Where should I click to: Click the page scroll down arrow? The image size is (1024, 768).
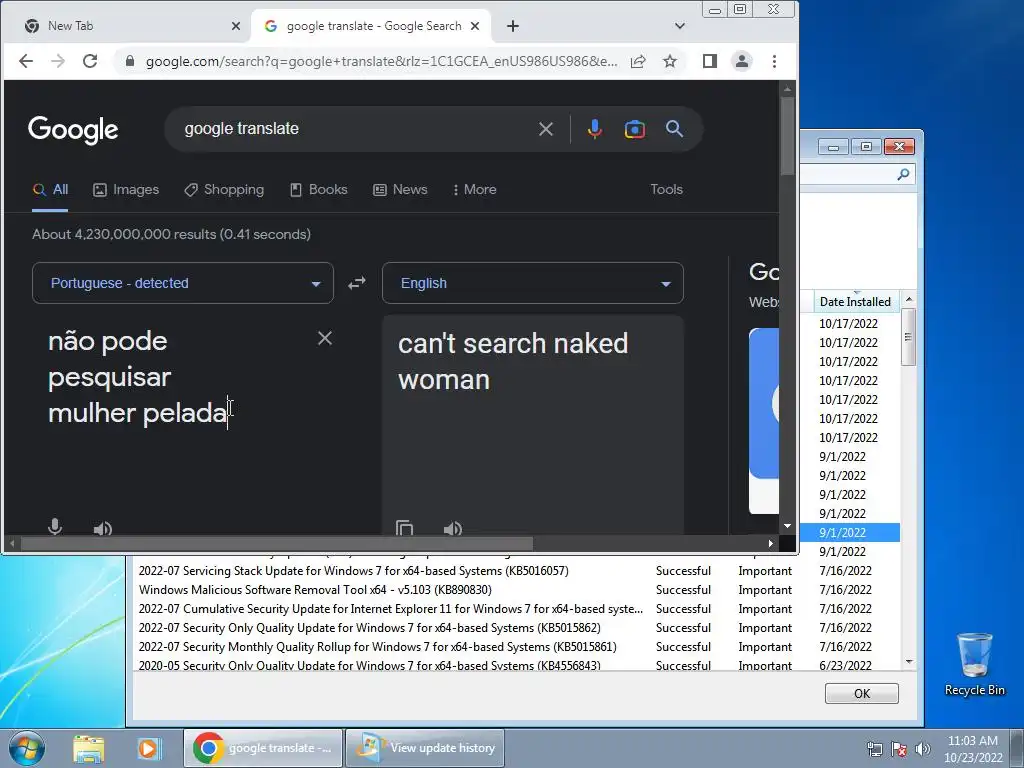(788, 526)
